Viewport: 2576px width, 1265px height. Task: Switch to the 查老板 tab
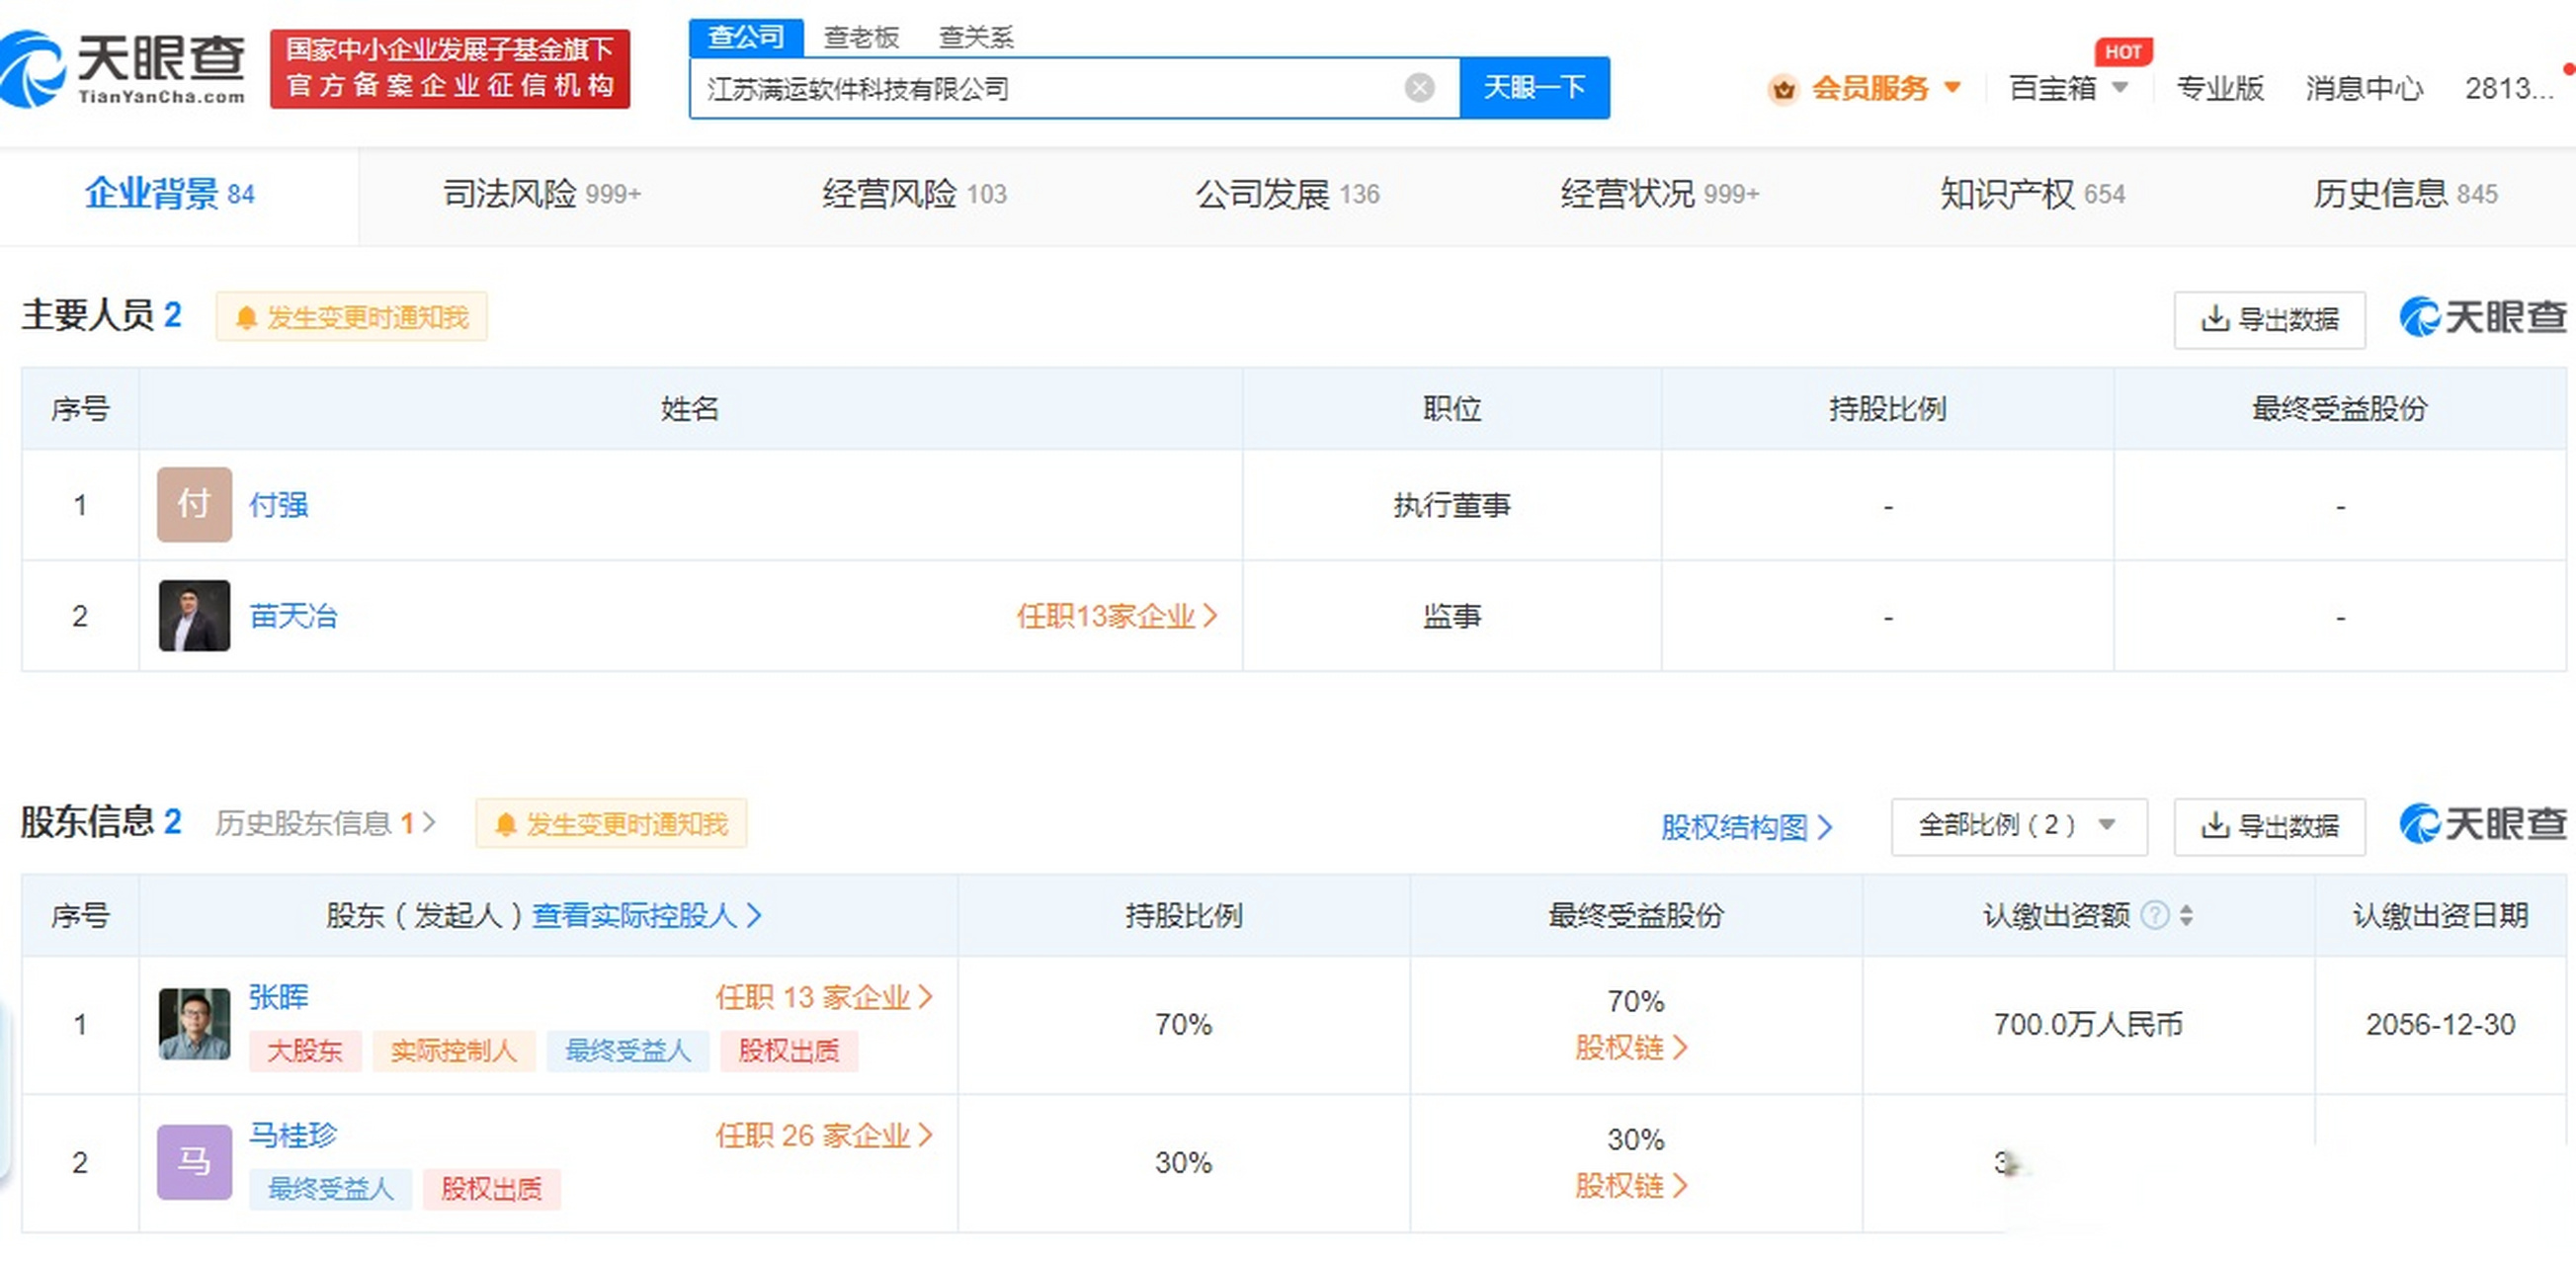tap(861, 36)
